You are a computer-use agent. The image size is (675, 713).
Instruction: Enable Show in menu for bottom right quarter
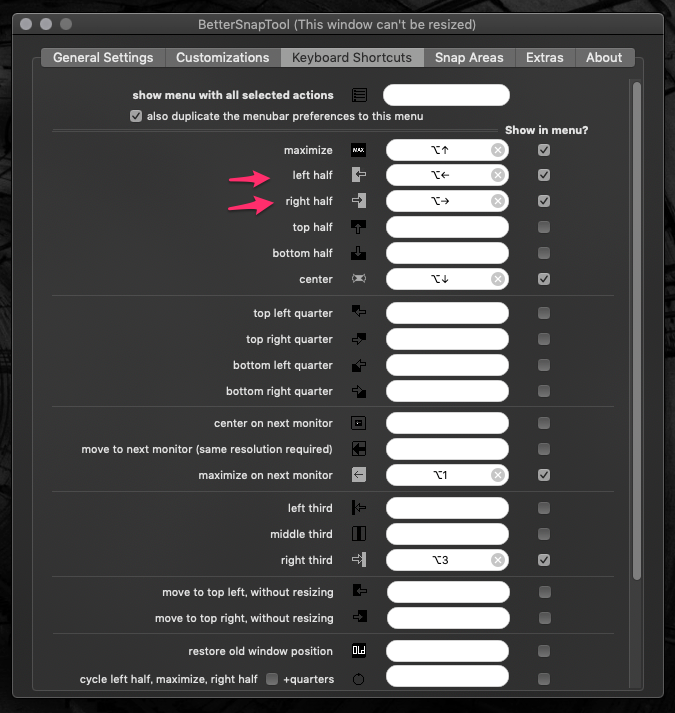(544, 391)
